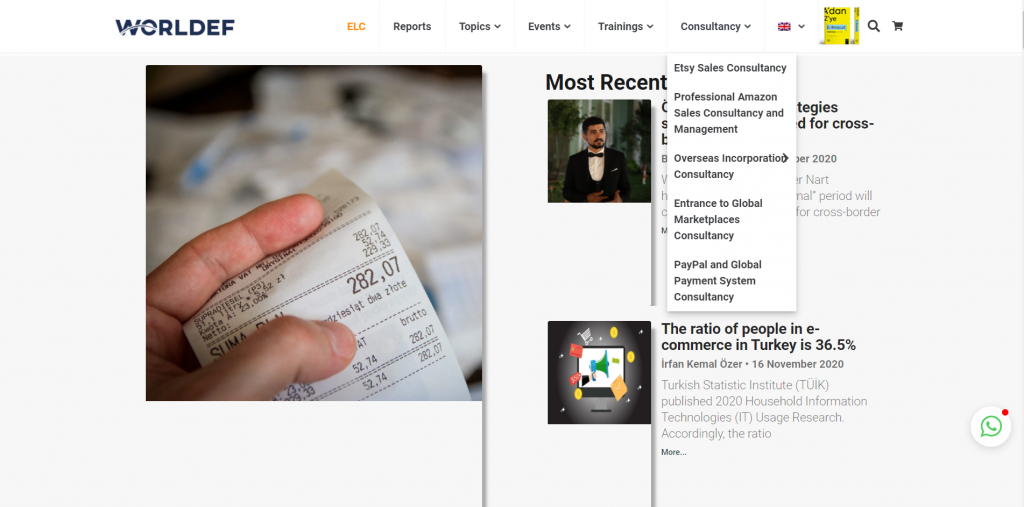Select Entrance to Global Marketplaces Consultancy
The height and width of the screenshot is (507, 1024).
718,220
